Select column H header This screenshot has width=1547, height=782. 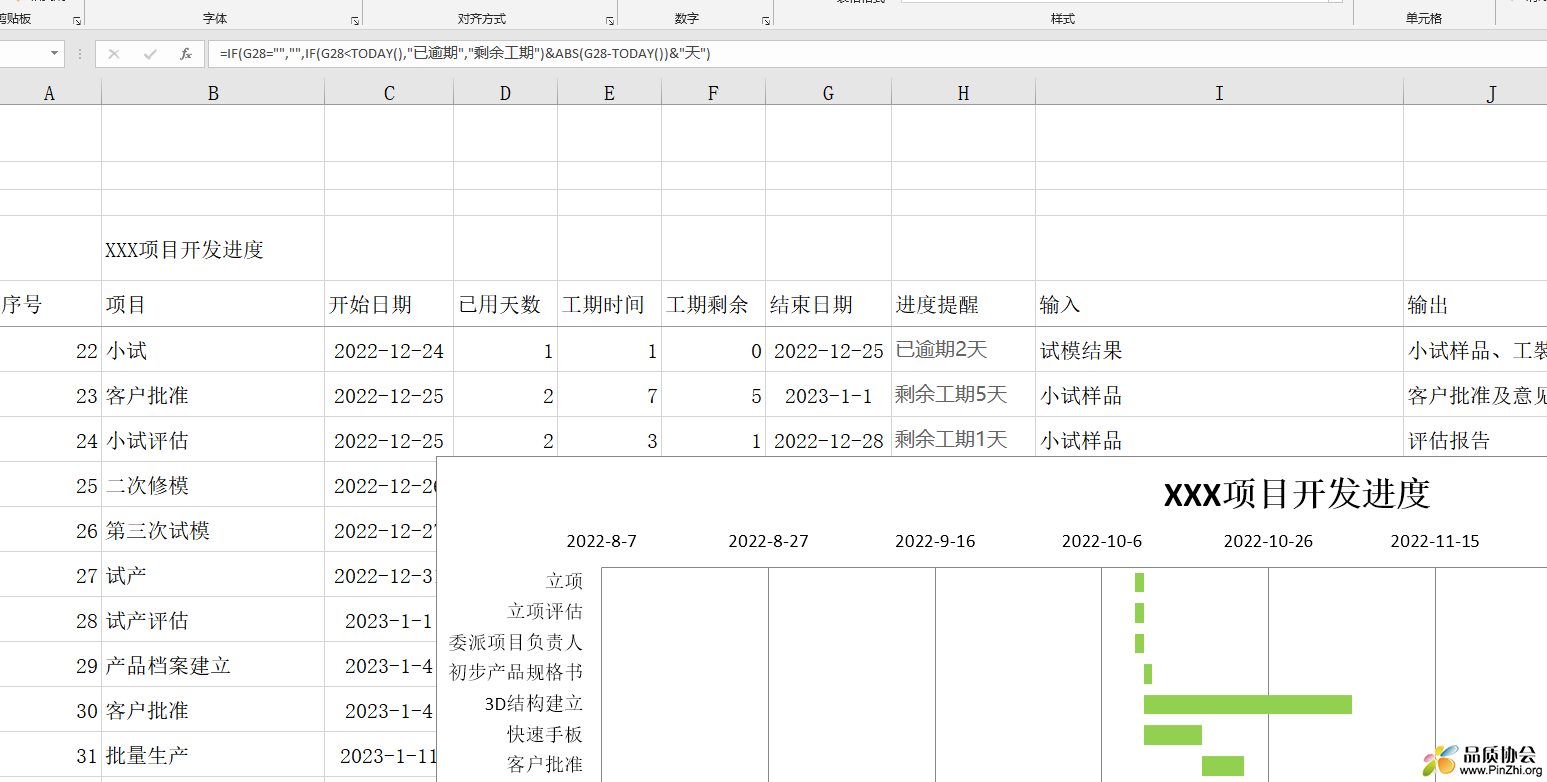click(963, 93)
